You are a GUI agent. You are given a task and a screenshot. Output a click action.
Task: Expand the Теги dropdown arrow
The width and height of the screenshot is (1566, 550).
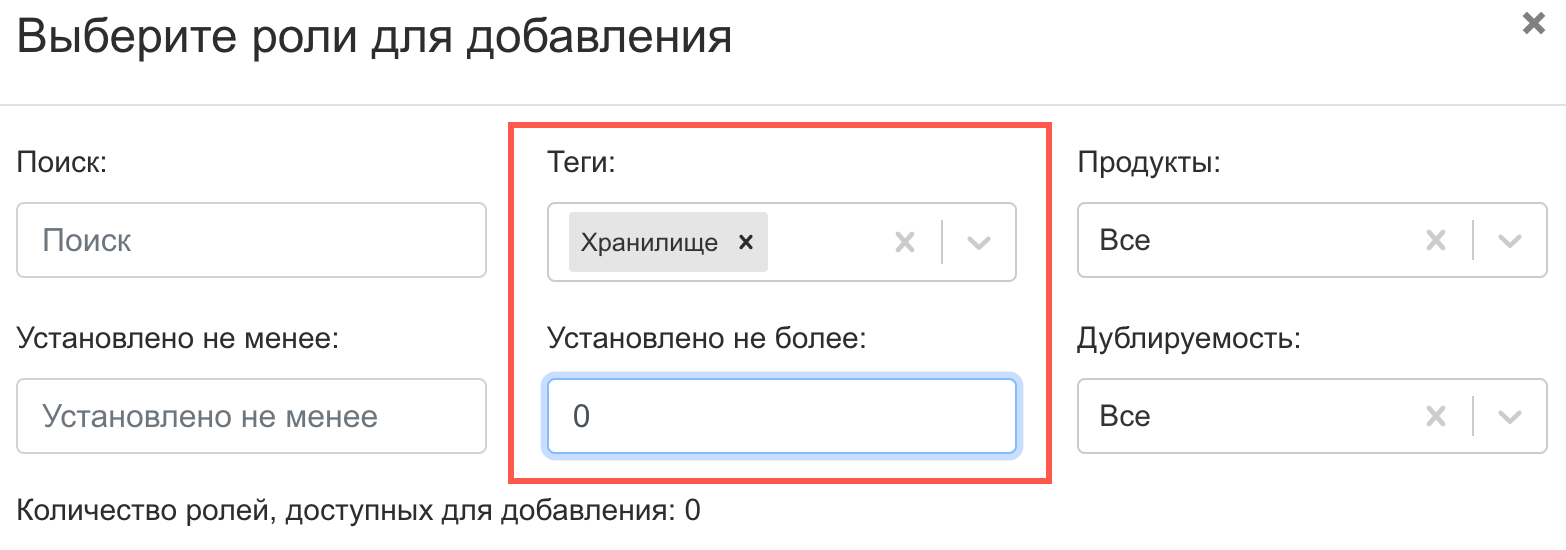(979, 242)
